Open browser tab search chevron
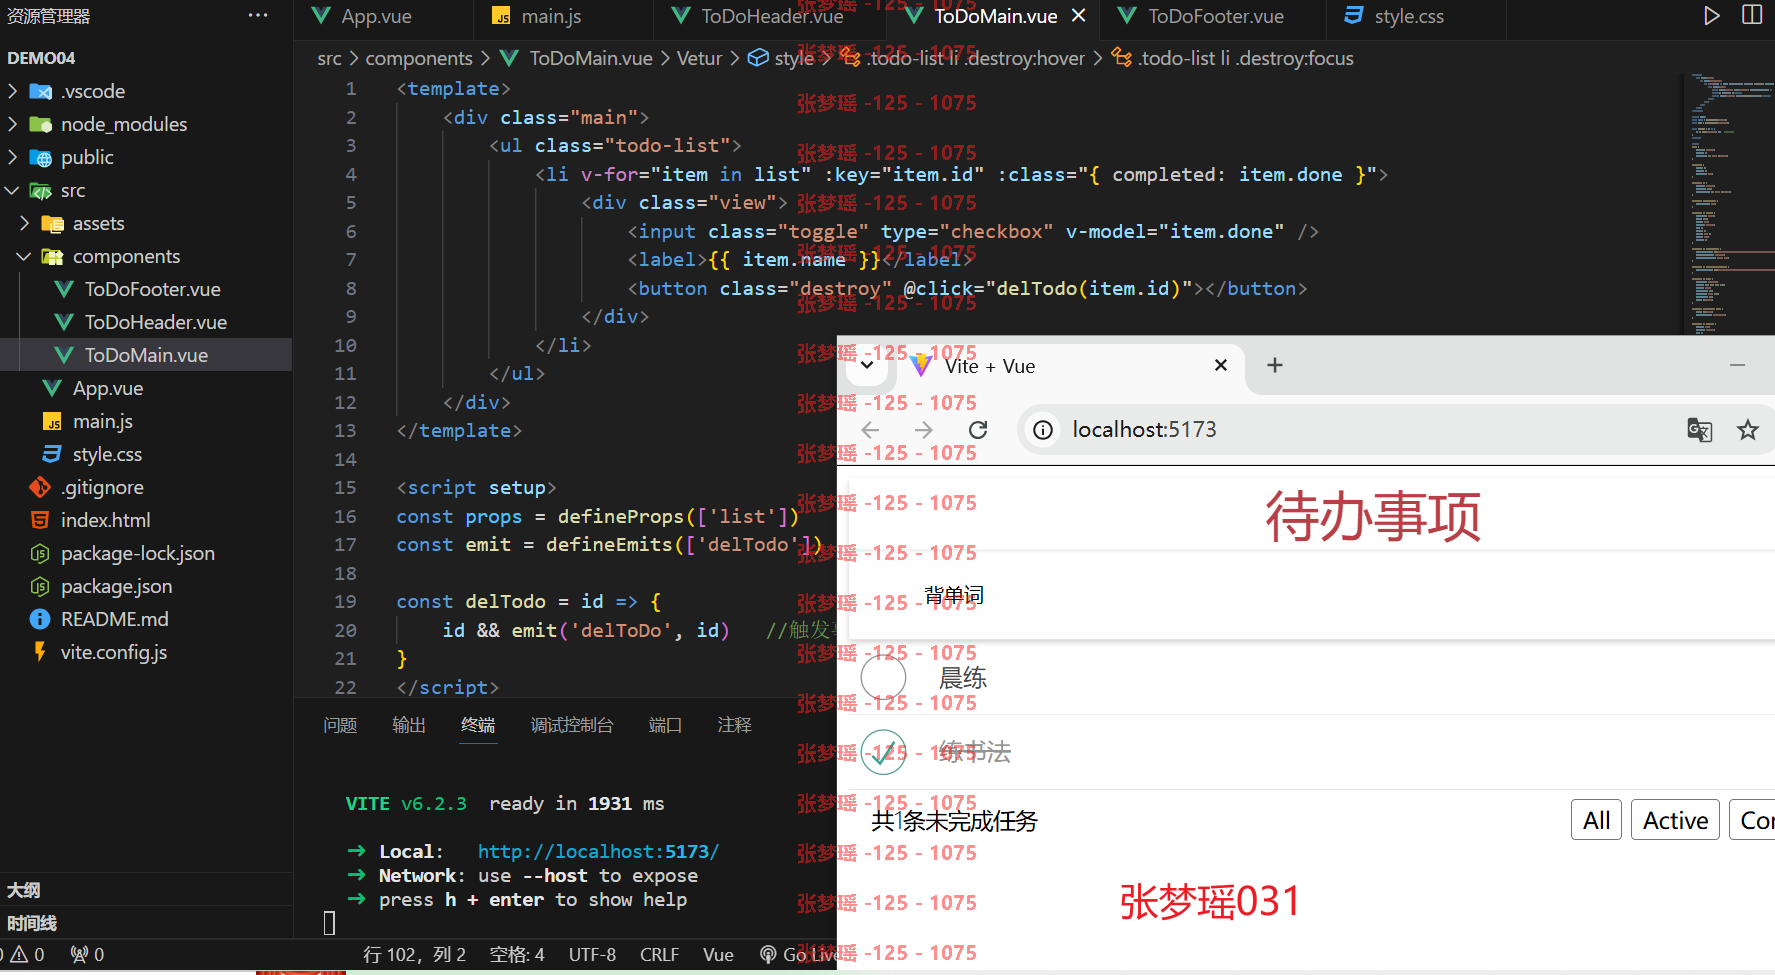The width and height of the screenshot is (1775, 975). 867,365
